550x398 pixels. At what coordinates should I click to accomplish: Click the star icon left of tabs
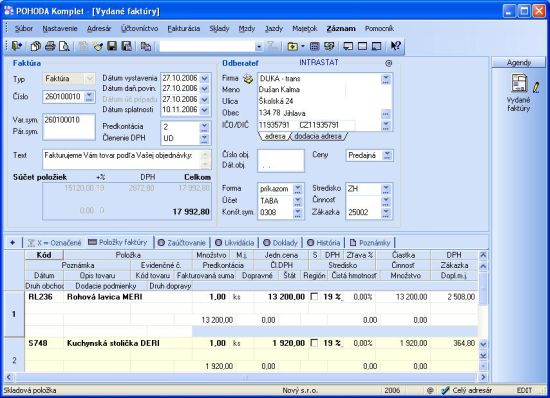tap(13, 242)
